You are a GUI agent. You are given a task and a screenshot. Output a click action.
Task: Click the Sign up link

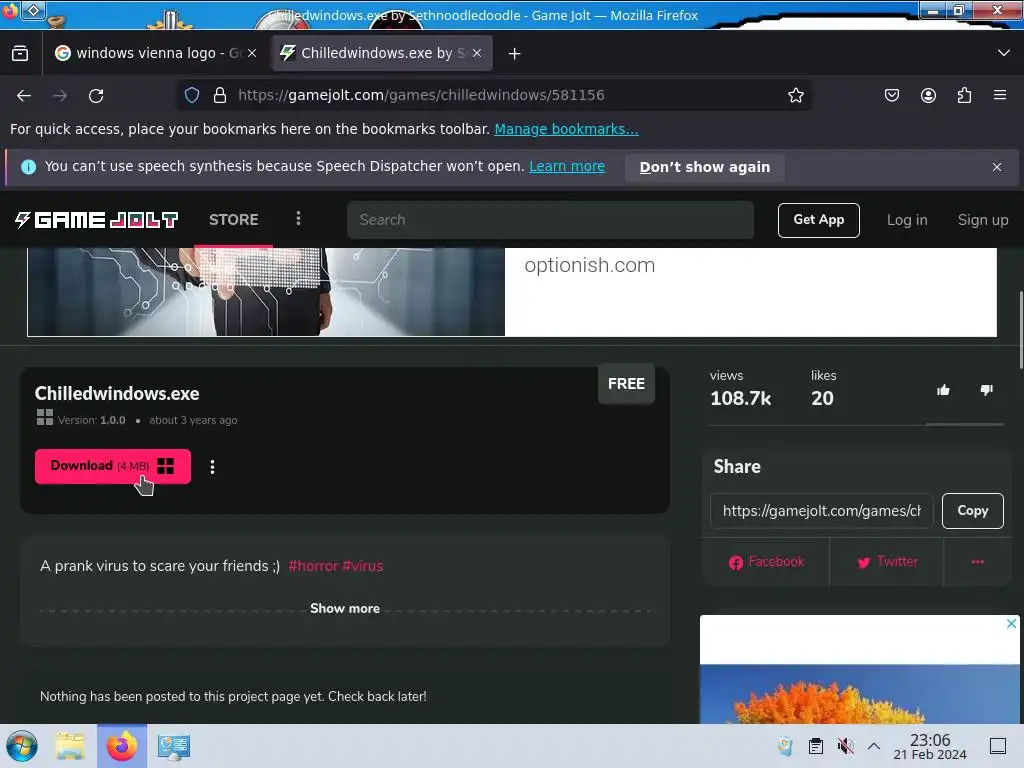983,220
